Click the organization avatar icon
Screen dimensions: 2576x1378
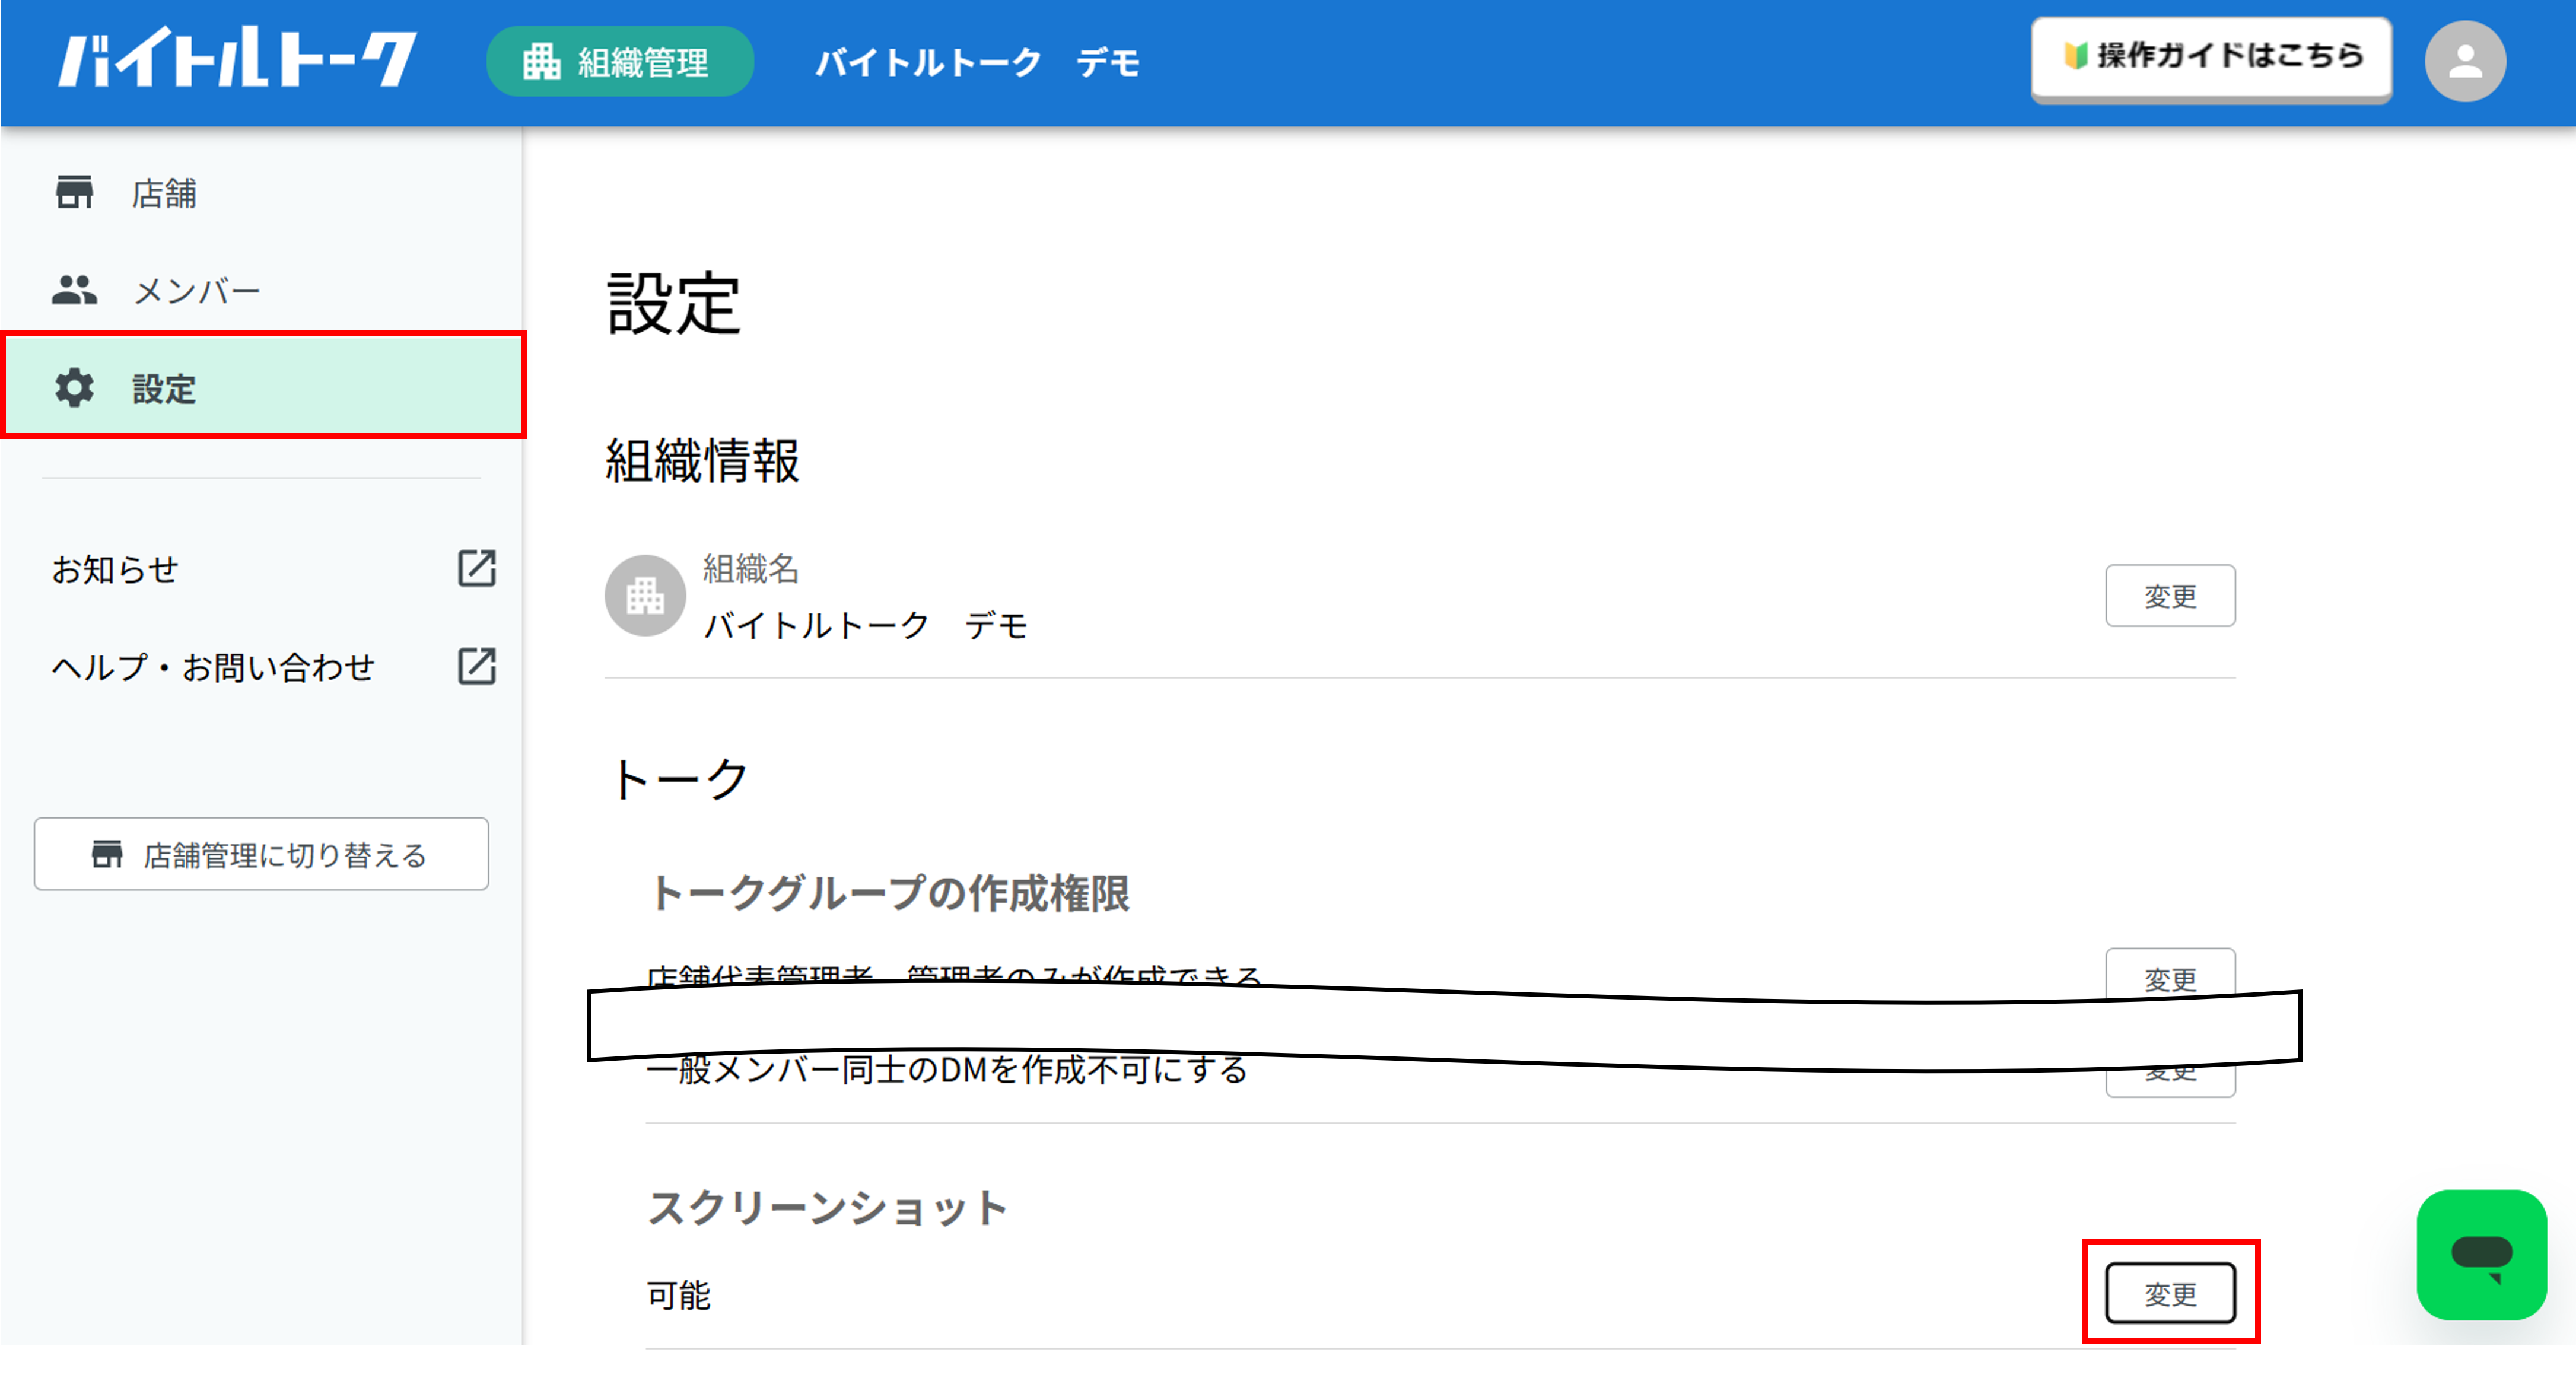pos(645,596)
